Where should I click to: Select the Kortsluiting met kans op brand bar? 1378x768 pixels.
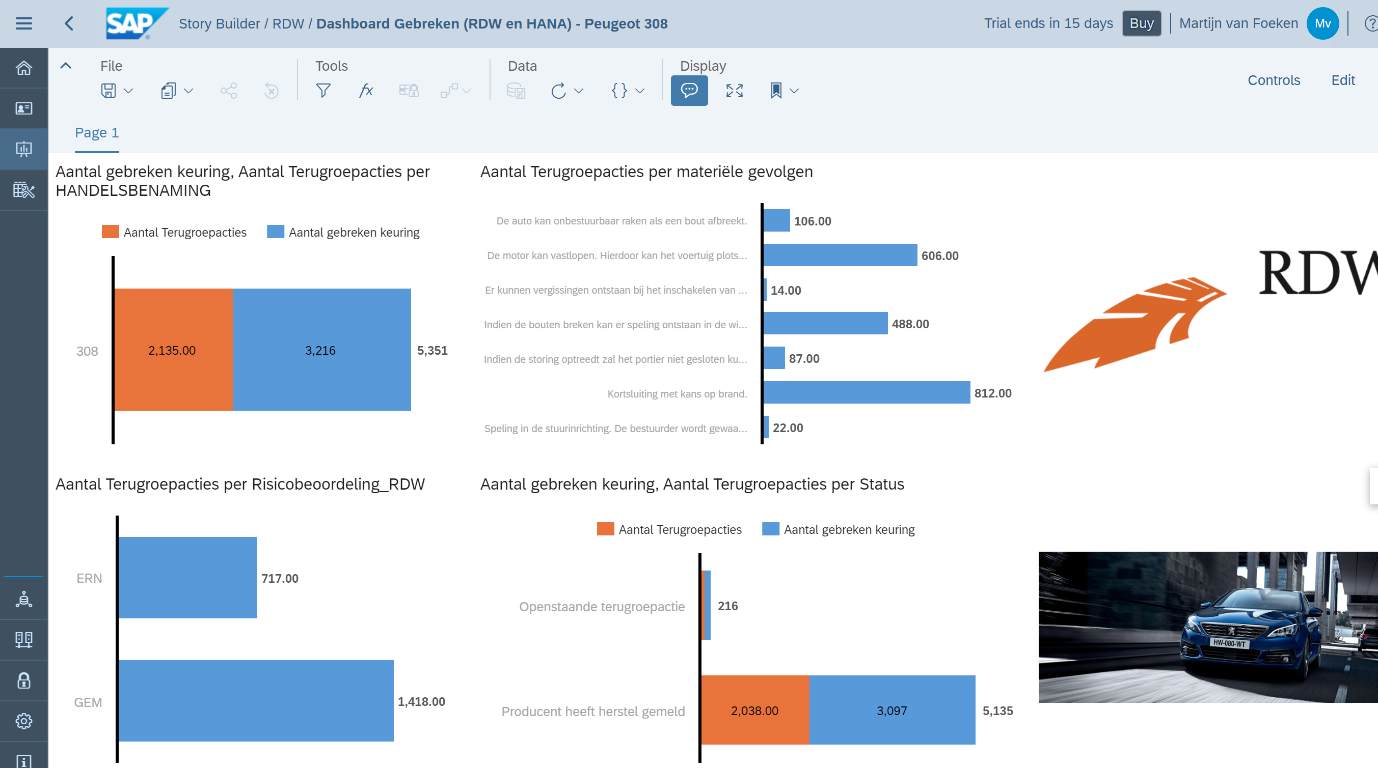point(867,393)
